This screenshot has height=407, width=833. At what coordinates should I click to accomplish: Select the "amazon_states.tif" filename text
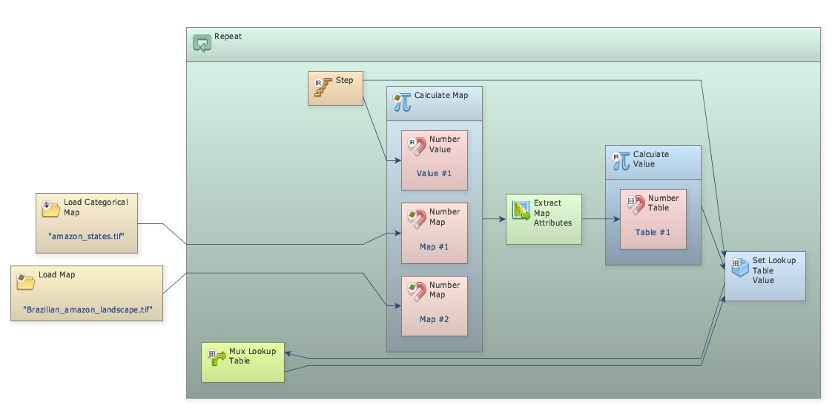click(87, 236)
